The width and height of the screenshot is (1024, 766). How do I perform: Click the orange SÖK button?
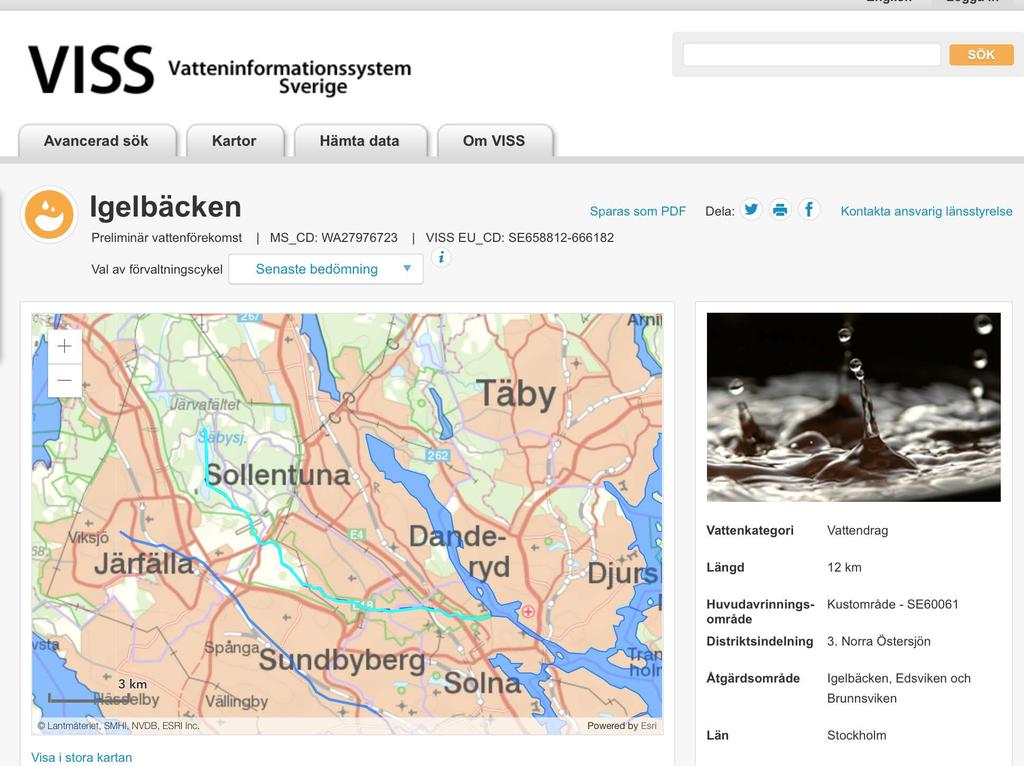pyautogui.click(x=981, y=55)
